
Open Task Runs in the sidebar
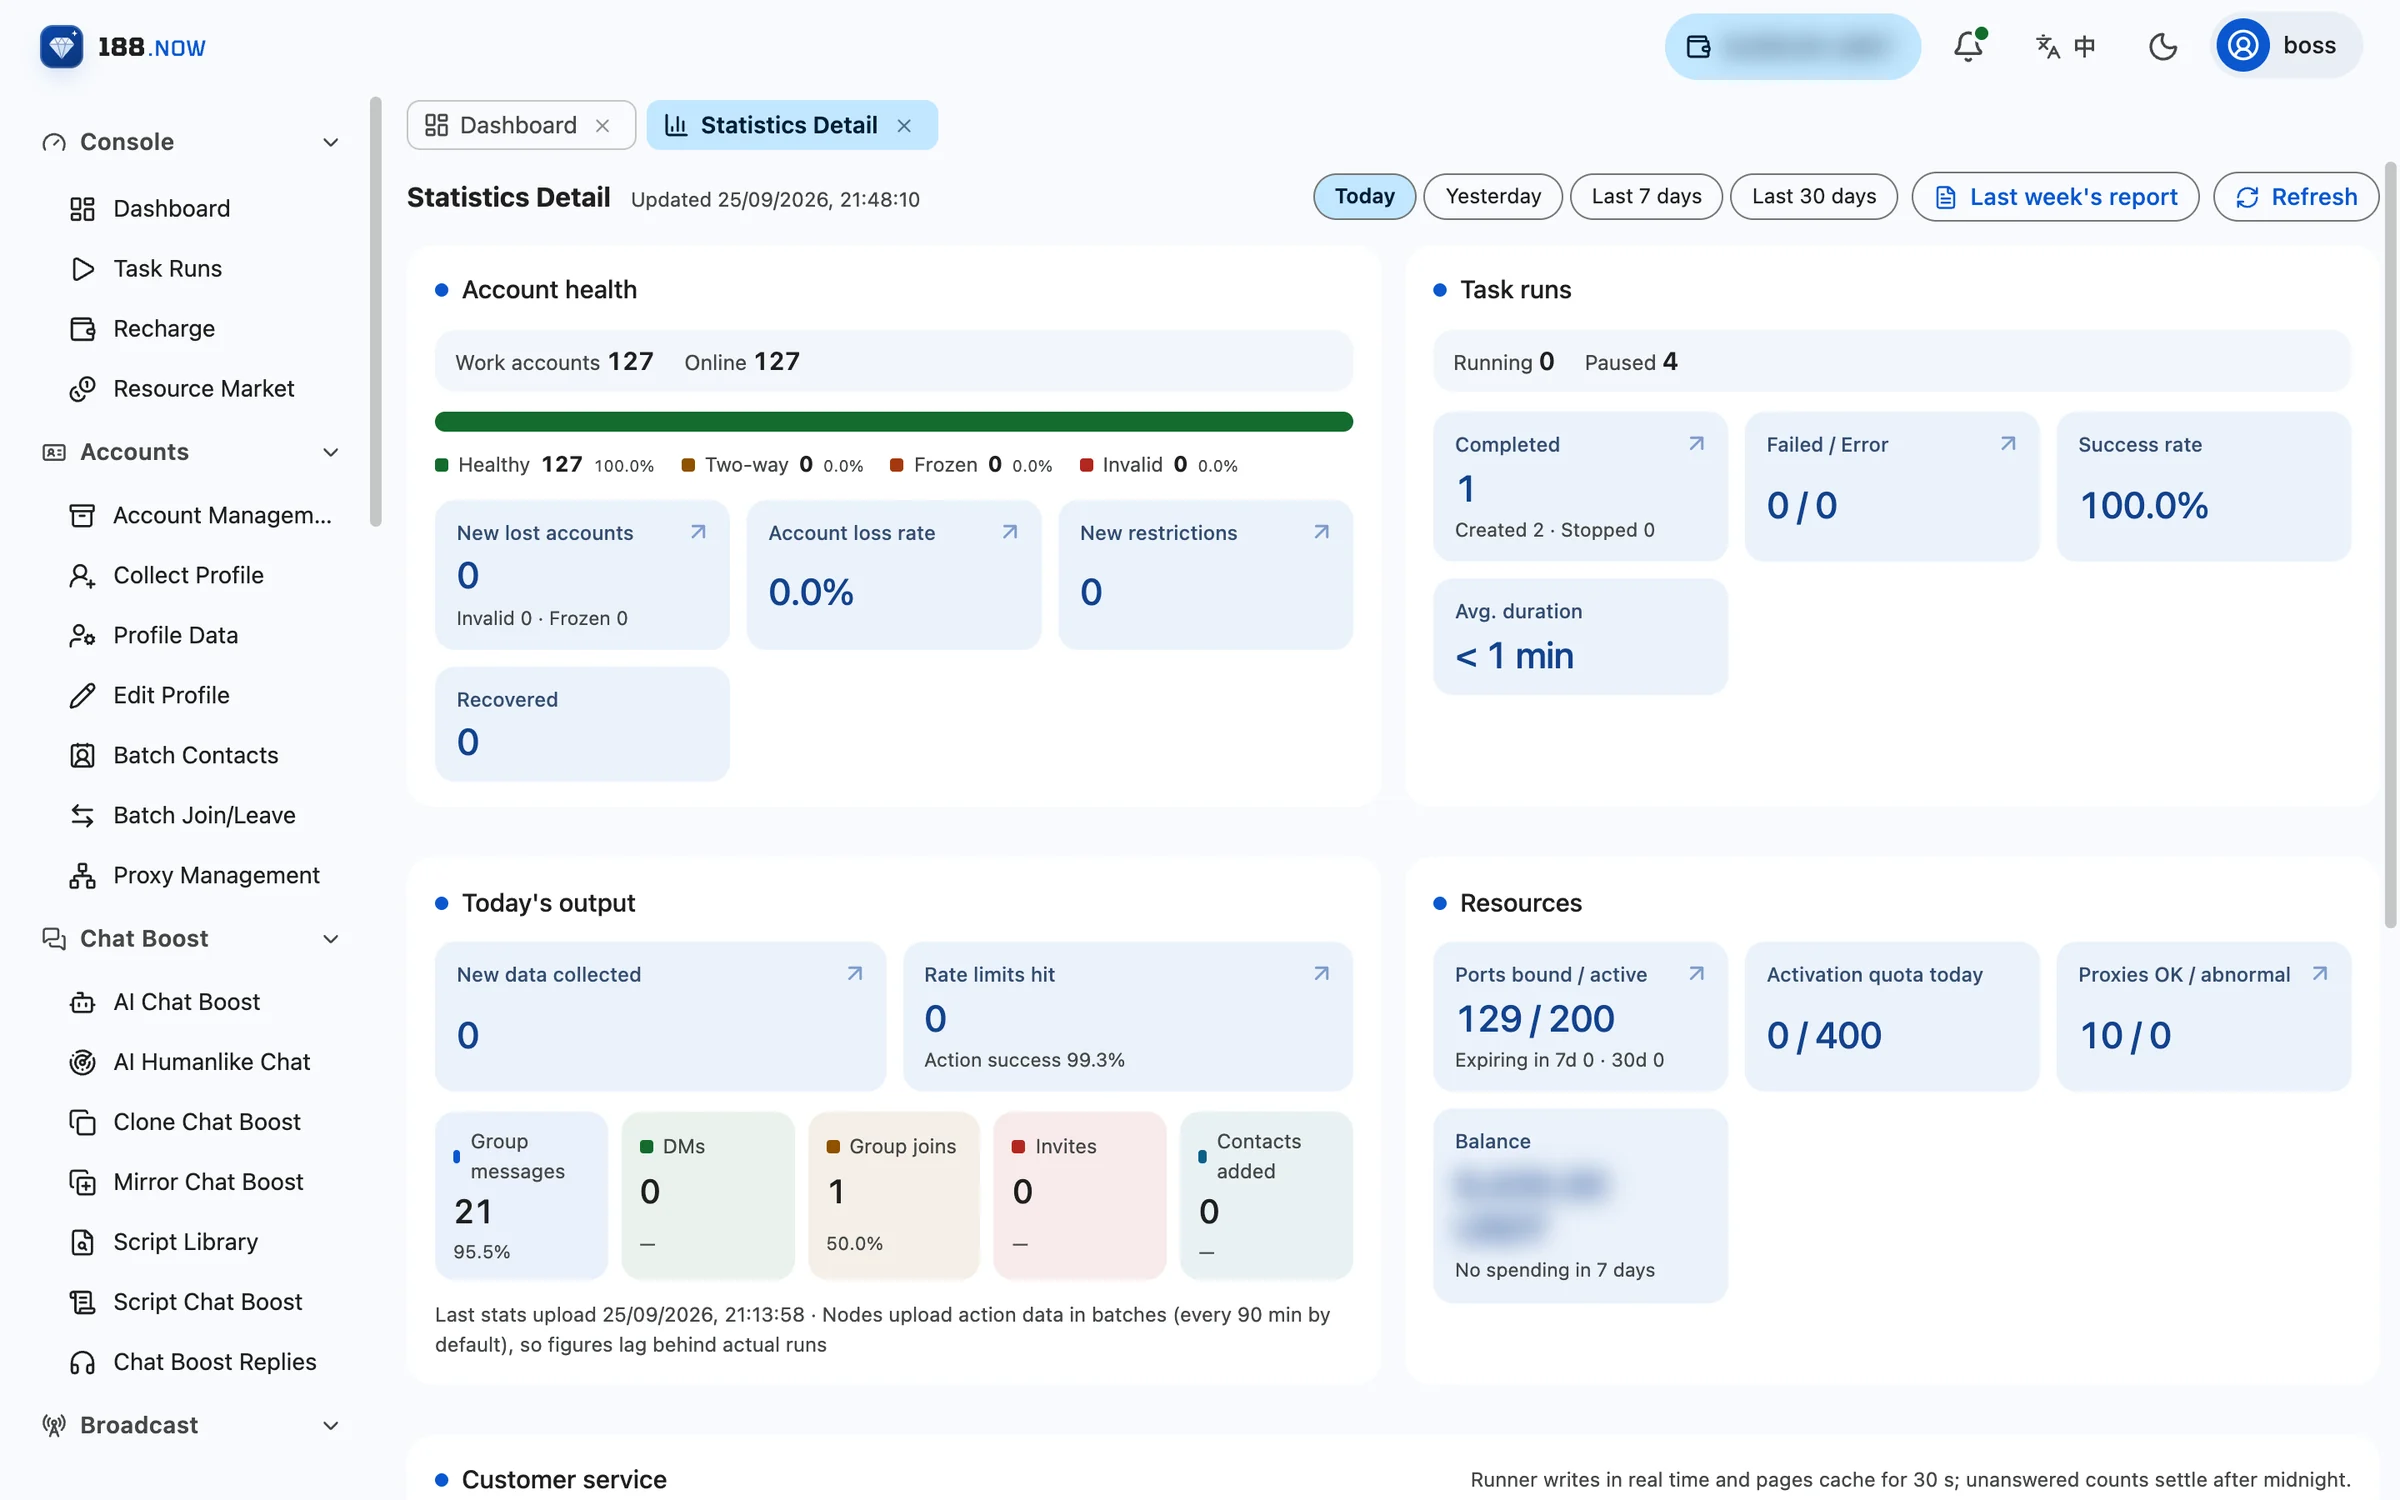coord(167,268)
